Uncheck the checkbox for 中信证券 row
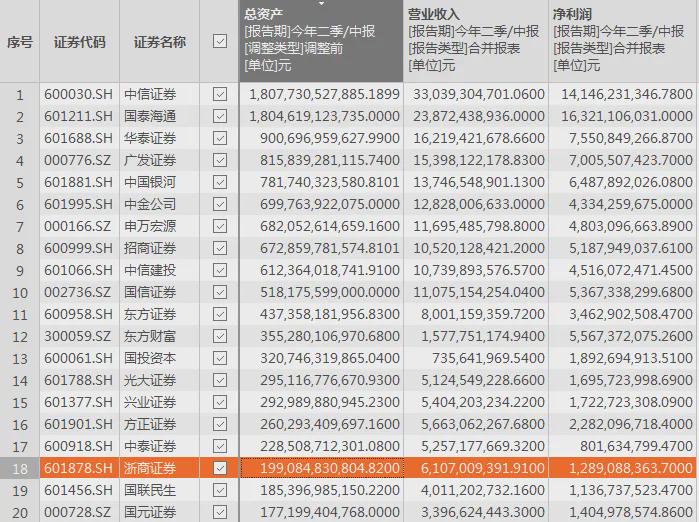The width and height of the screenshot is (699, 522). click(x=220, y=94)
